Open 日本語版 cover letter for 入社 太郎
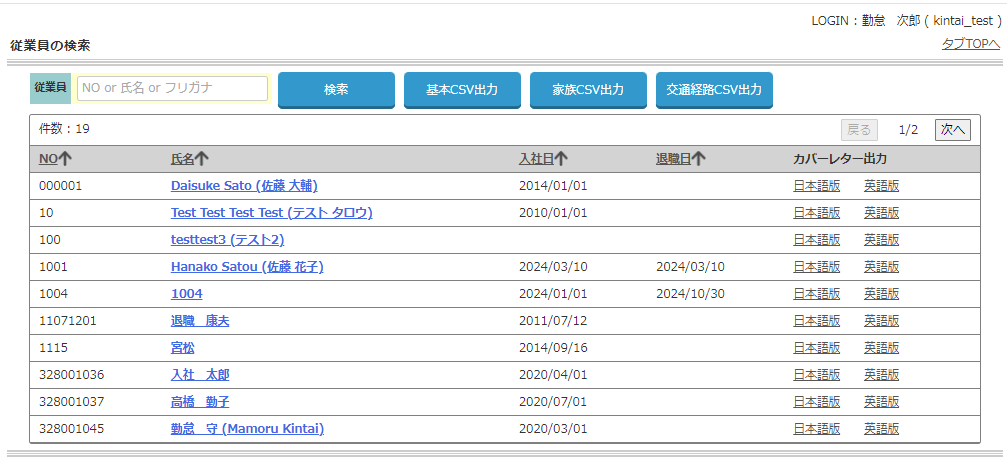This screenshot has width=1007, height=469. click(x=816, y=375)
